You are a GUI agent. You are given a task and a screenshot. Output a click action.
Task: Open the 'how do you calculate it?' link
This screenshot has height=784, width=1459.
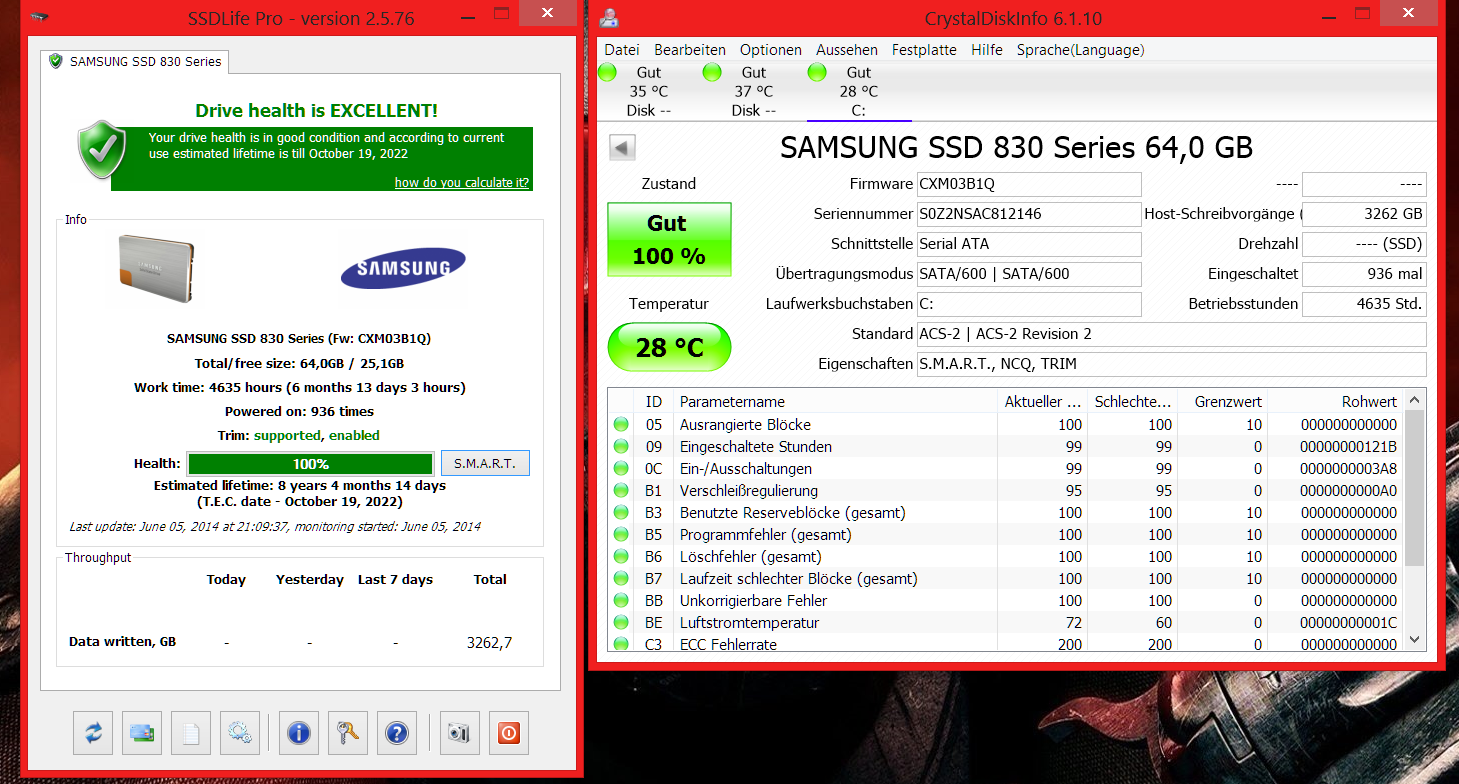click(x=462, y=182)
